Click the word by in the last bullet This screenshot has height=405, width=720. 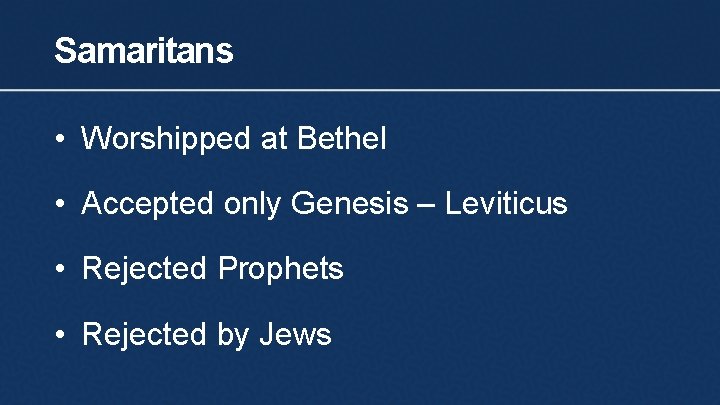[x=233, y=335]
